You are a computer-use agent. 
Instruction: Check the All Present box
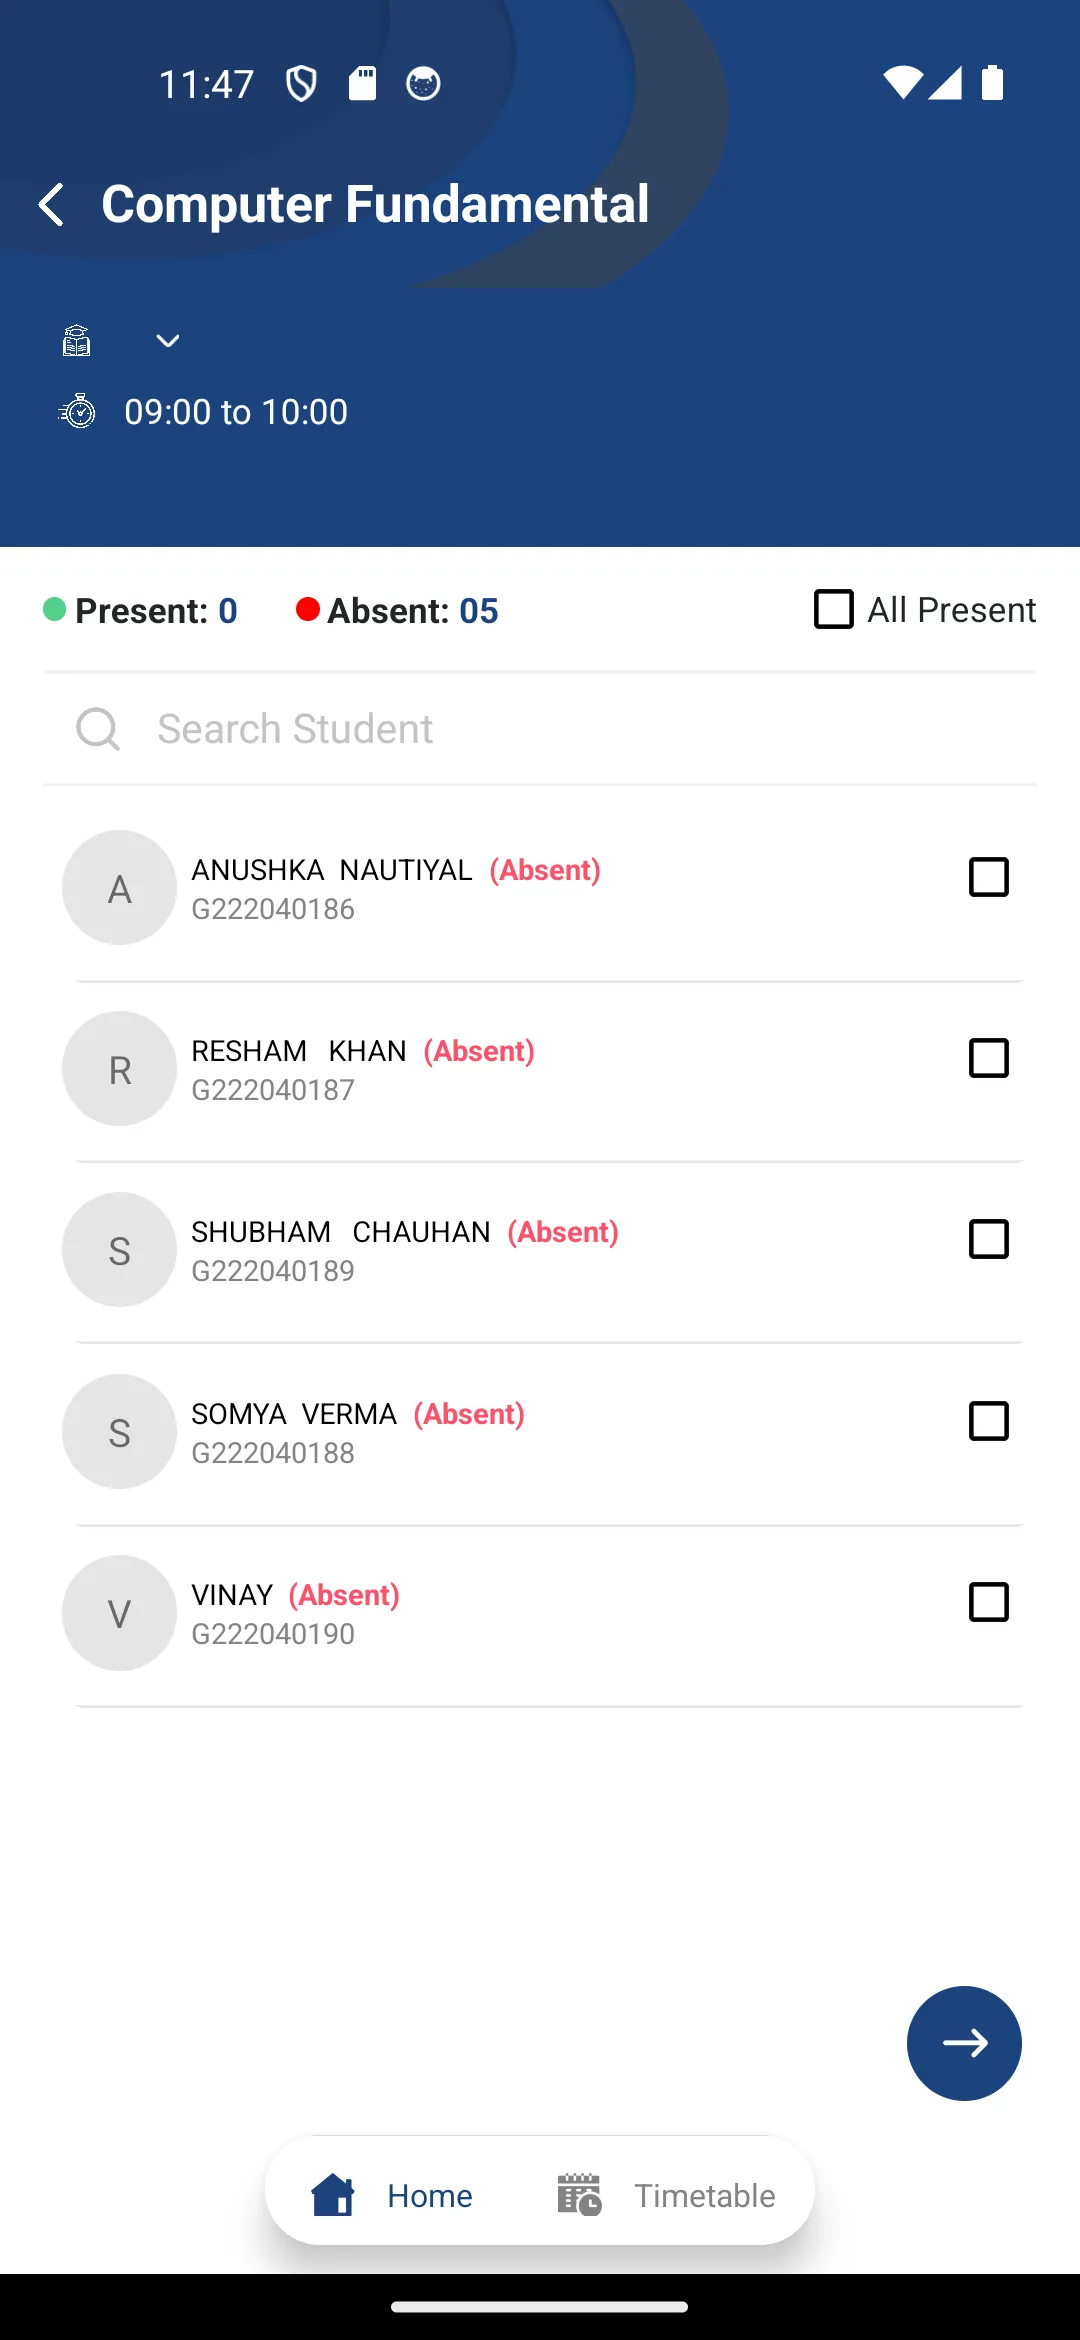click(x=834, y=609)
